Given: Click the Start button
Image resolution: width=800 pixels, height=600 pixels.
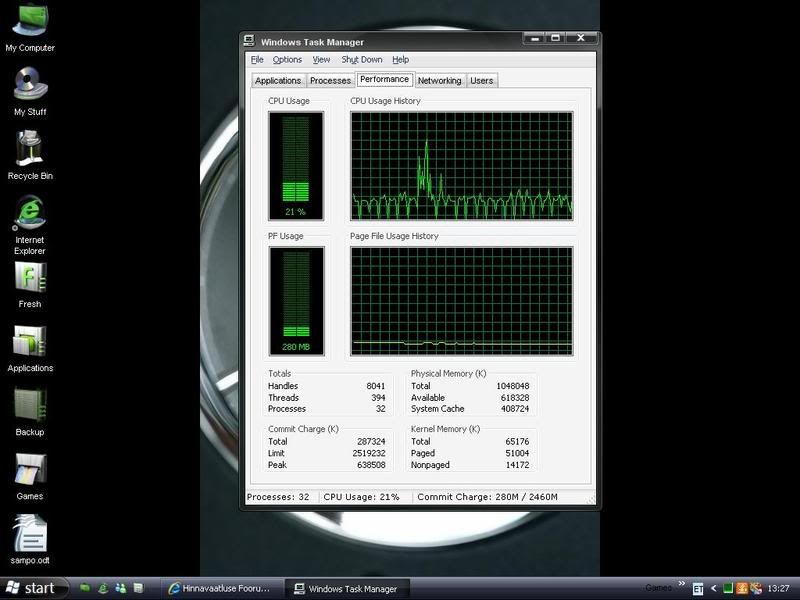Looking at the screenshot, I should pos(35,588).
